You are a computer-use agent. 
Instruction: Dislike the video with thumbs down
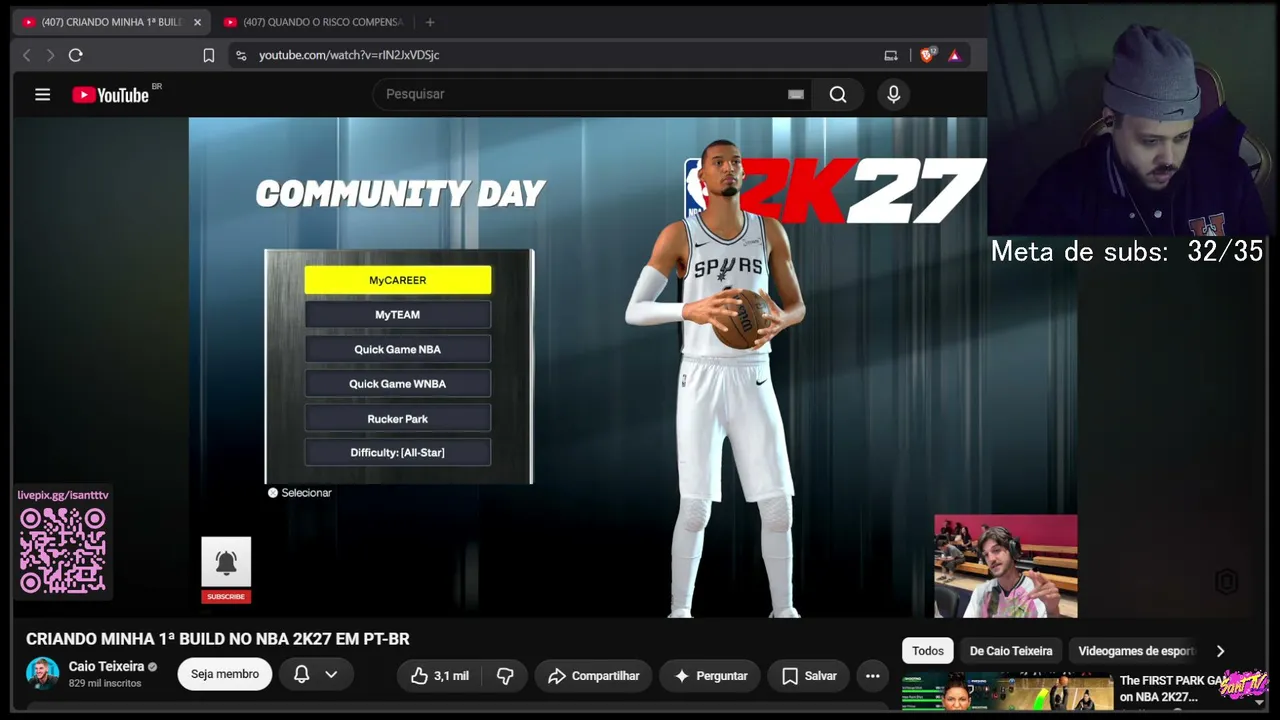point(505,676)
